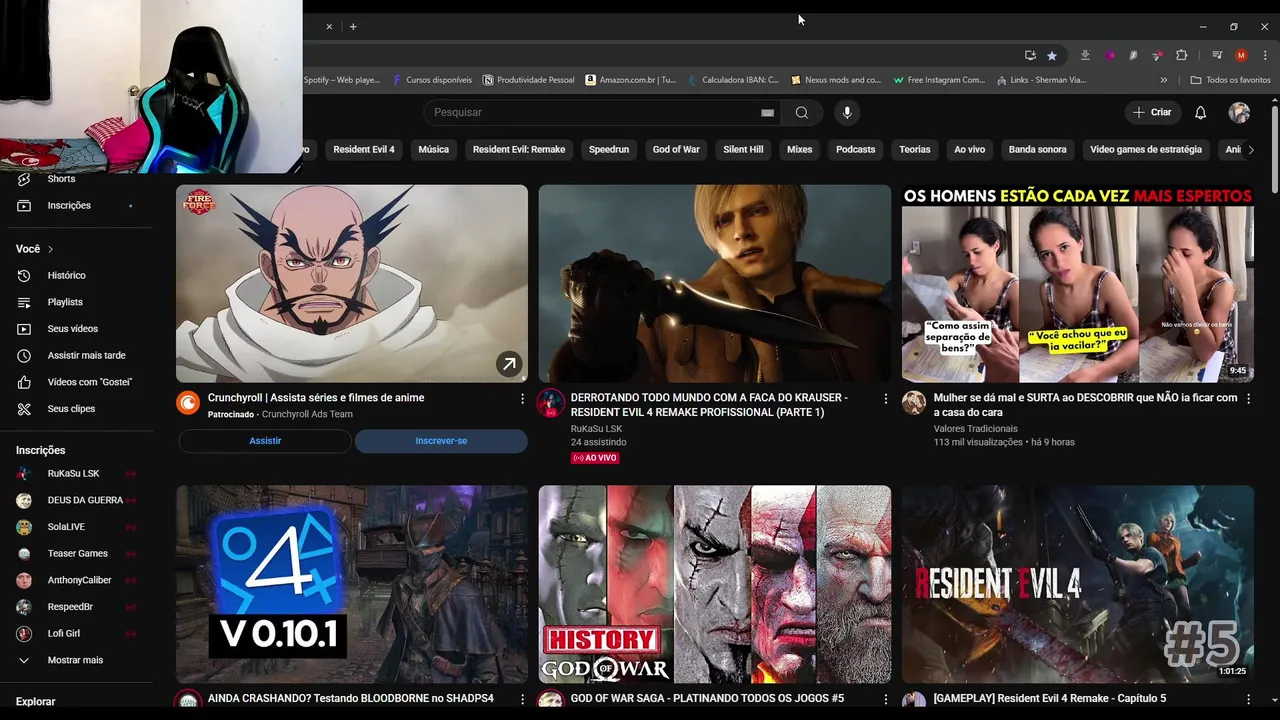The image size is (1280, 720).
Task: Open Teaser Games channel in sidebar
Action: pyautogui.click(x=76, y=553)
